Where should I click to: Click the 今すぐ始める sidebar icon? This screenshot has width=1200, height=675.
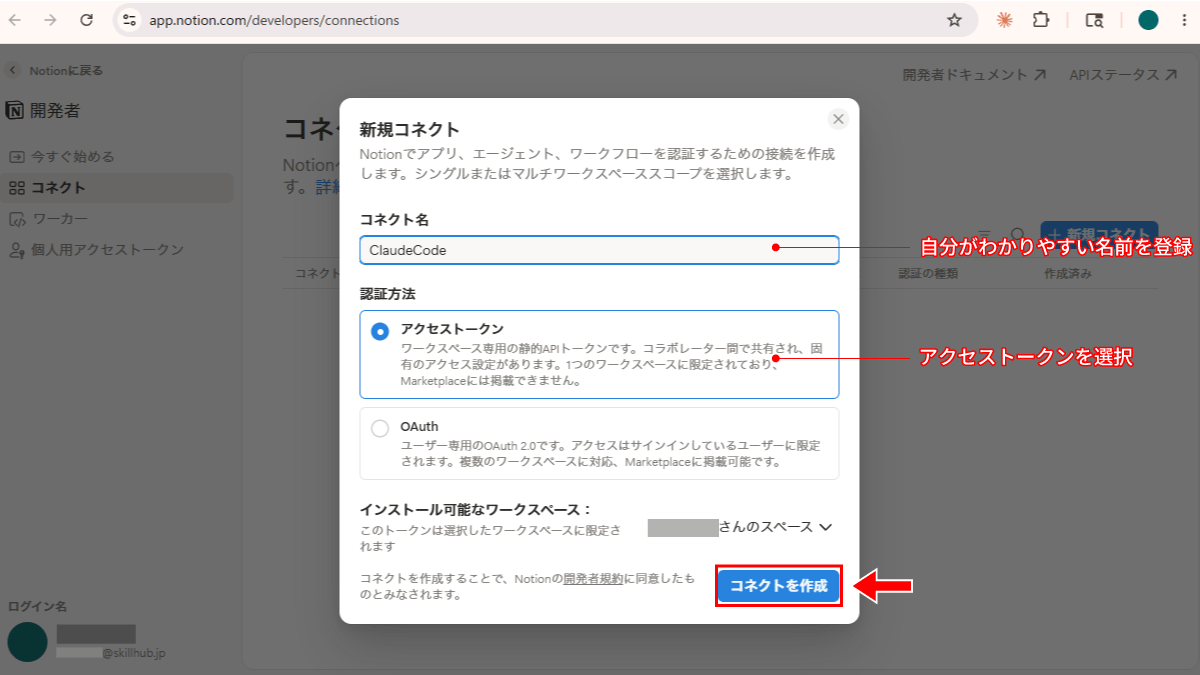16,157
